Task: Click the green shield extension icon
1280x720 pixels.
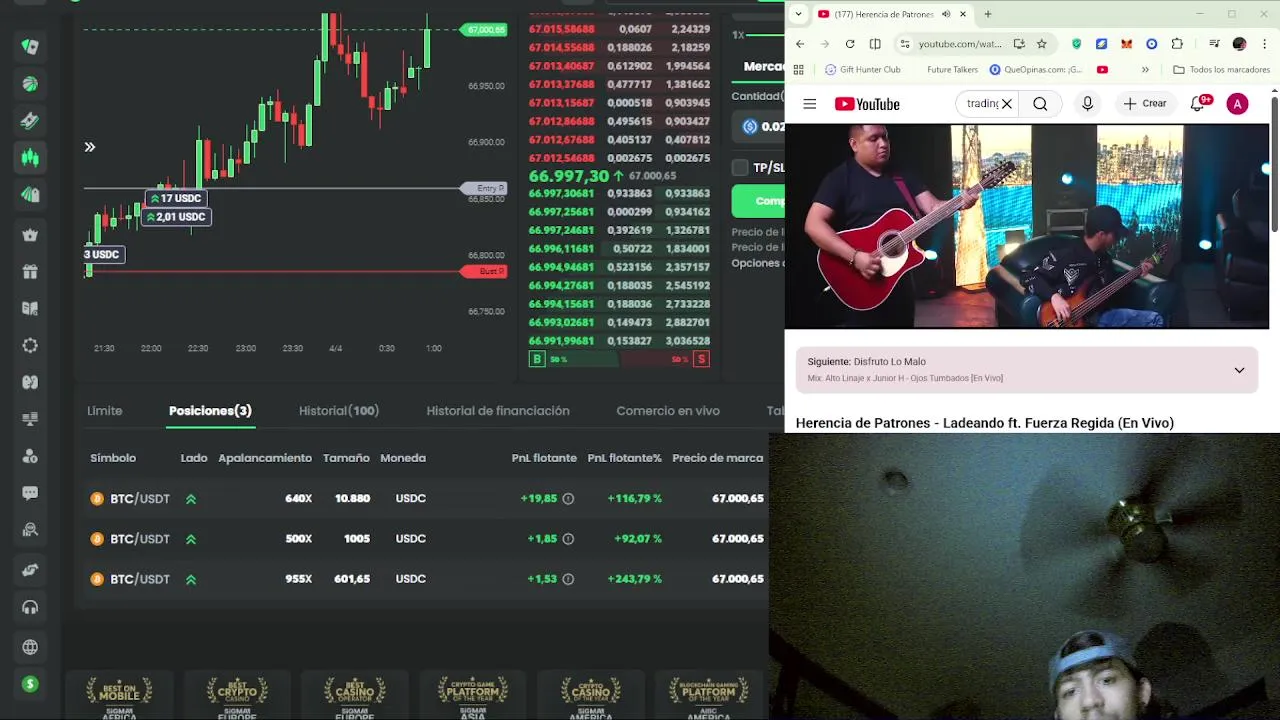Action: [x=1076, y=44]
